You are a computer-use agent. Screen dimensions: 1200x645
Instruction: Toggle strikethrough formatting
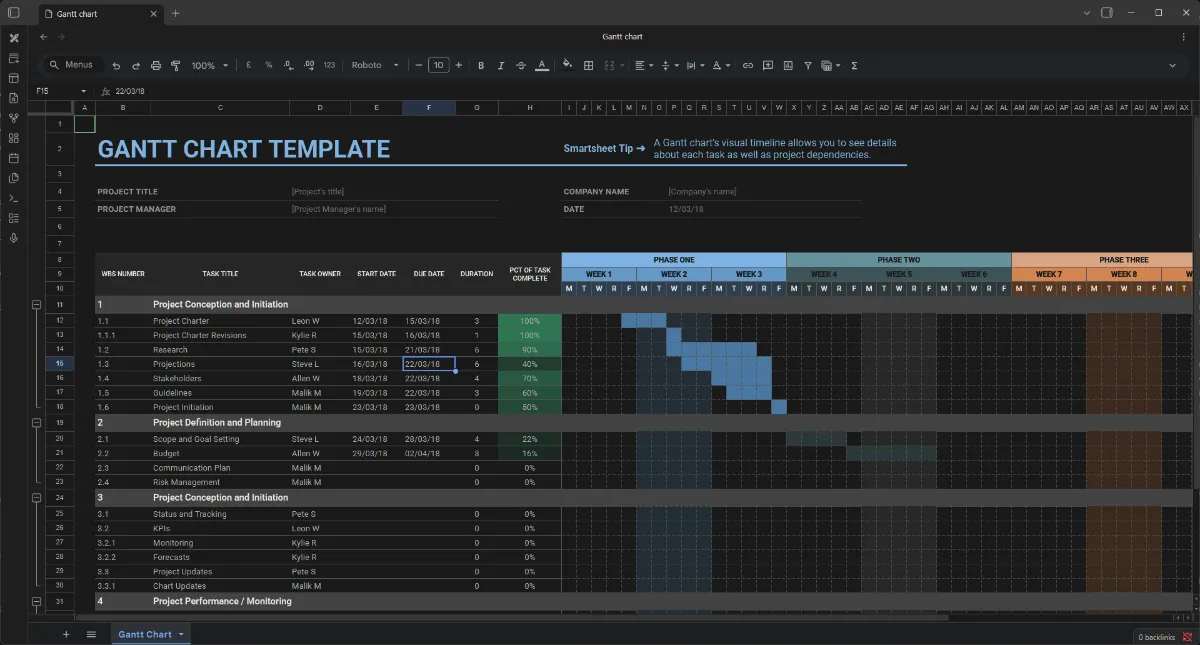pyautogui.click(x=521, y=65)
